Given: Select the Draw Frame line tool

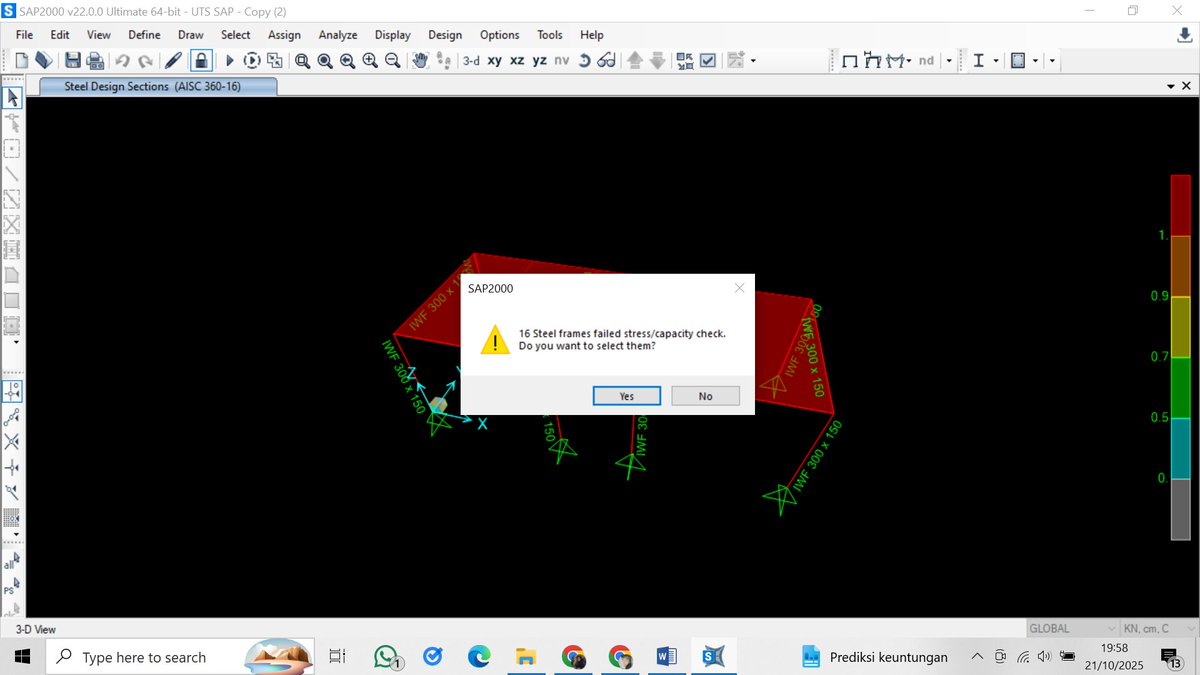Looking at the screenshot, I should 12,174.
